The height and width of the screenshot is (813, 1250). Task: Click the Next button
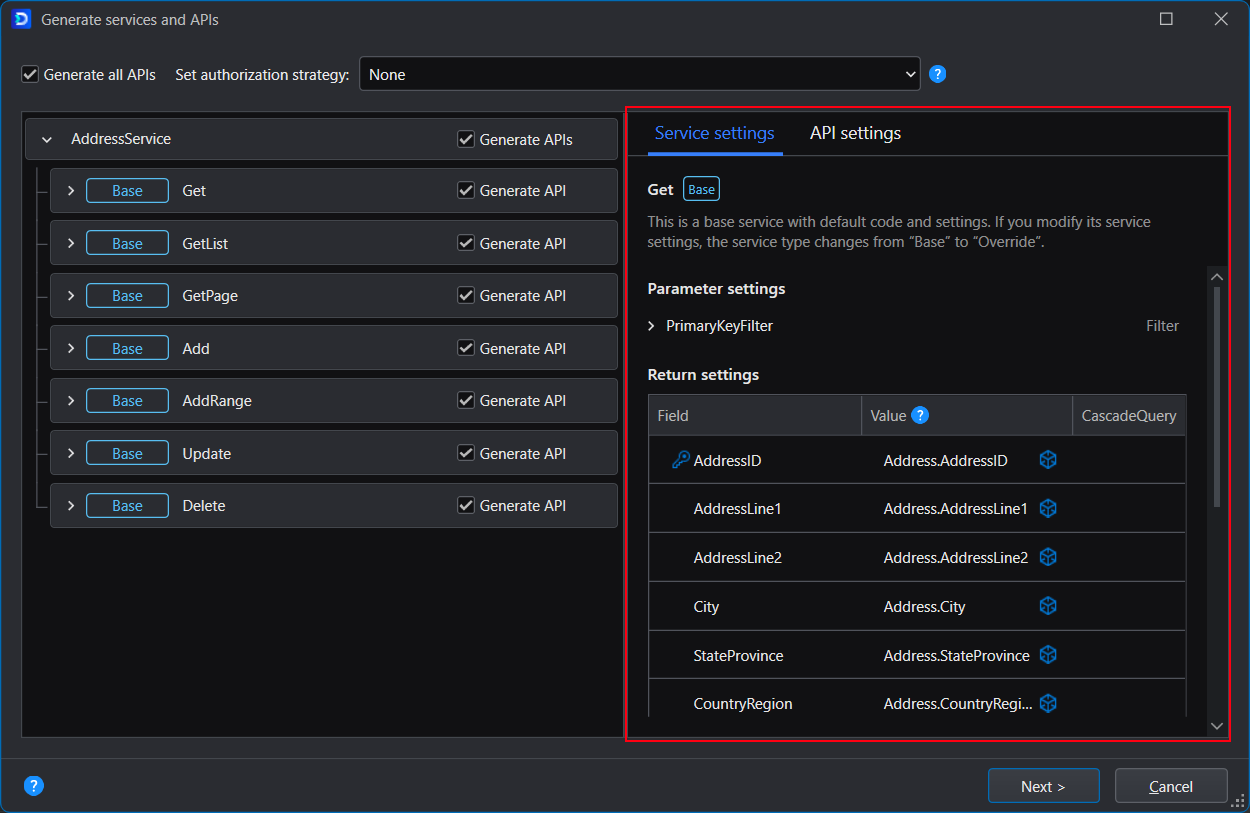(x=1043, y=786)
